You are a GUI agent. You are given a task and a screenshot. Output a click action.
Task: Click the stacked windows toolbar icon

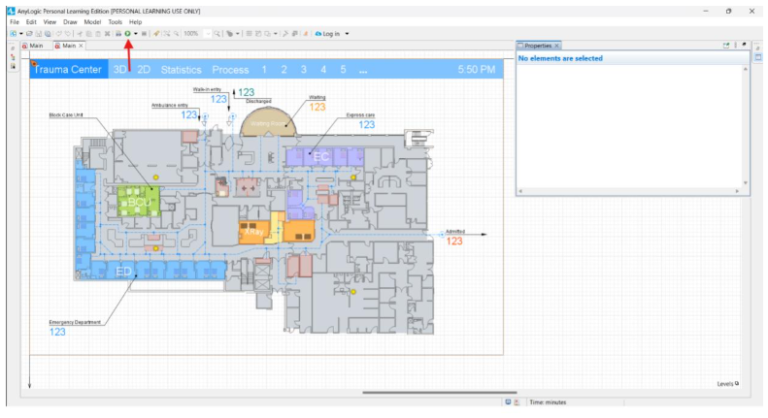294,34
